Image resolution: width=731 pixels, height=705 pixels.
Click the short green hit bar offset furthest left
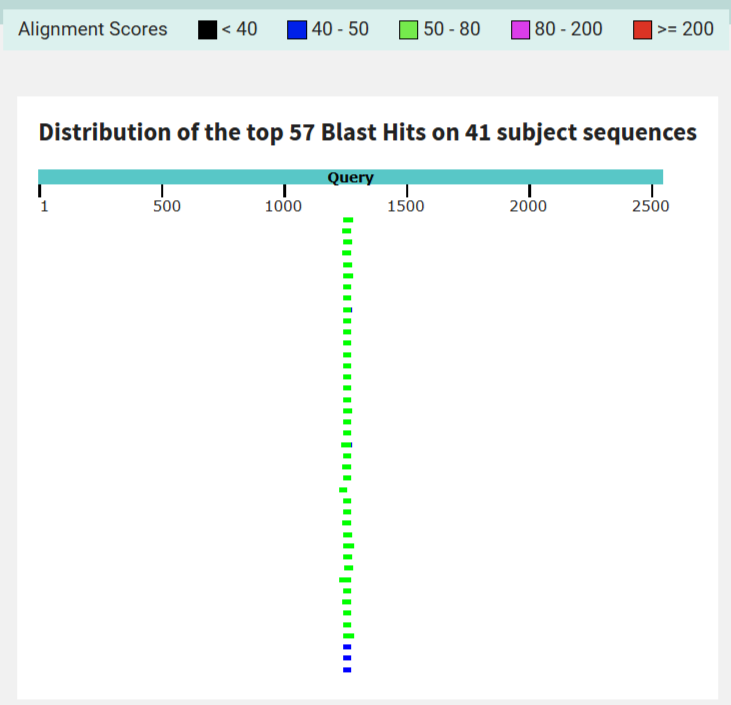point(344,490)
